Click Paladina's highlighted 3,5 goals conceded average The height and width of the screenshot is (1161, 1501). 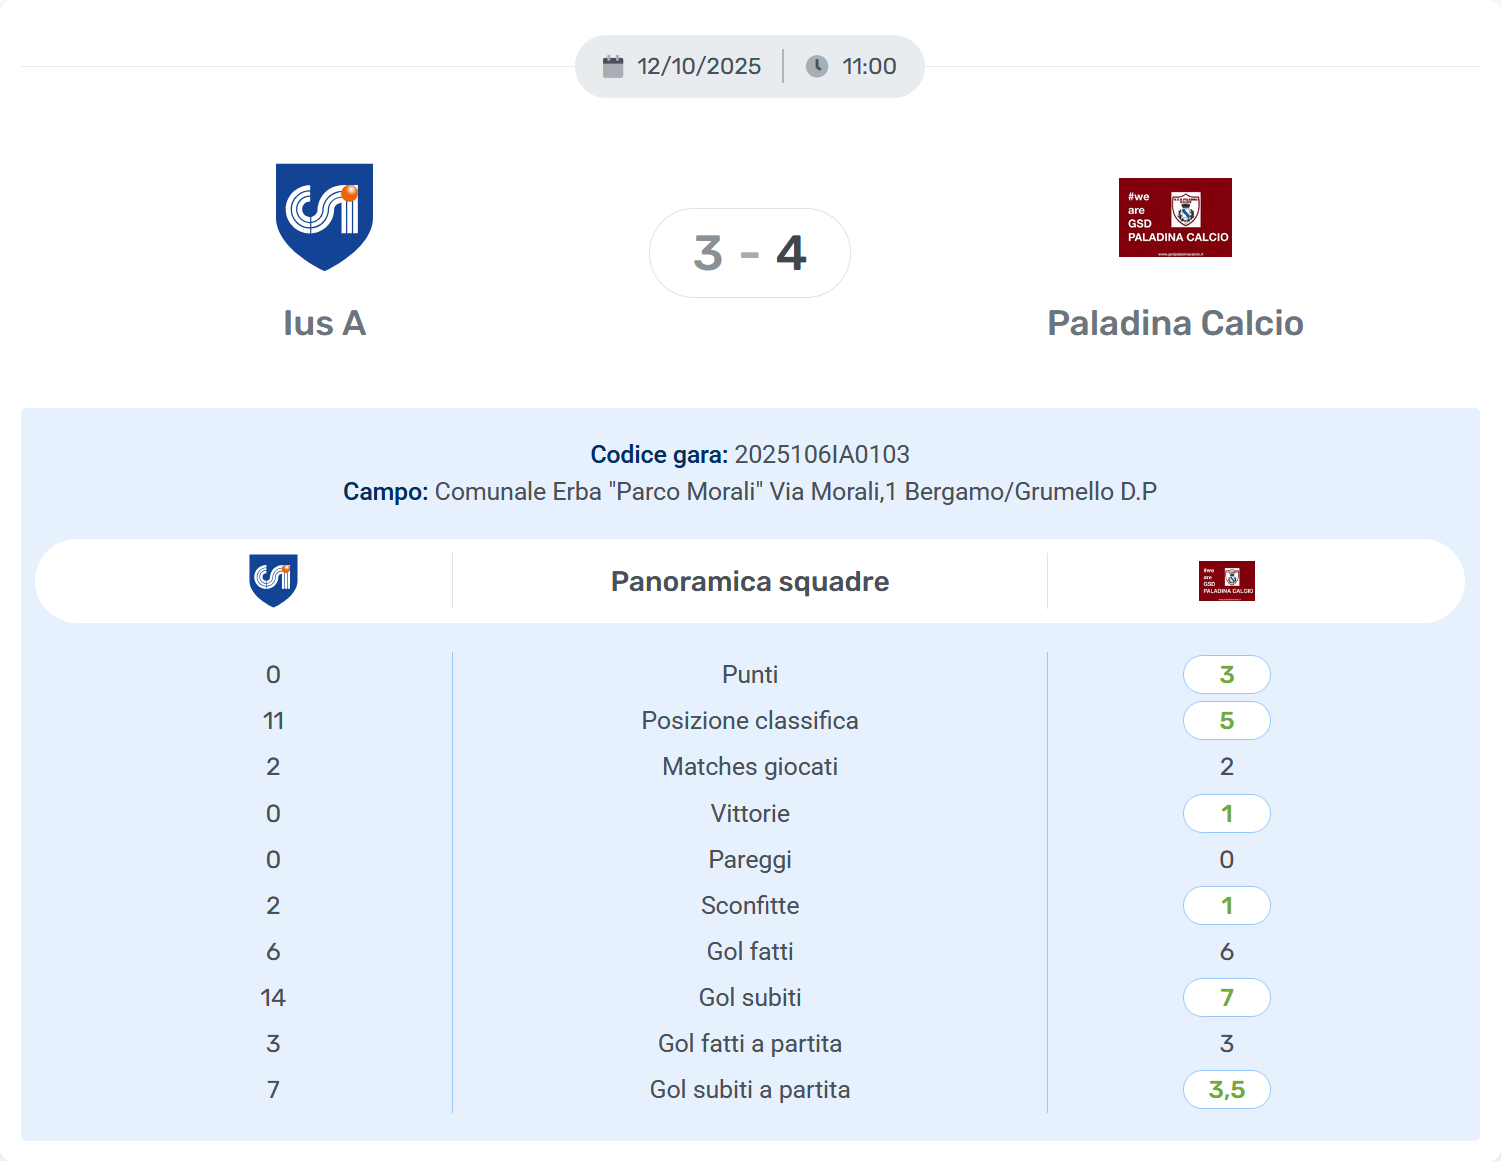1226,1090
